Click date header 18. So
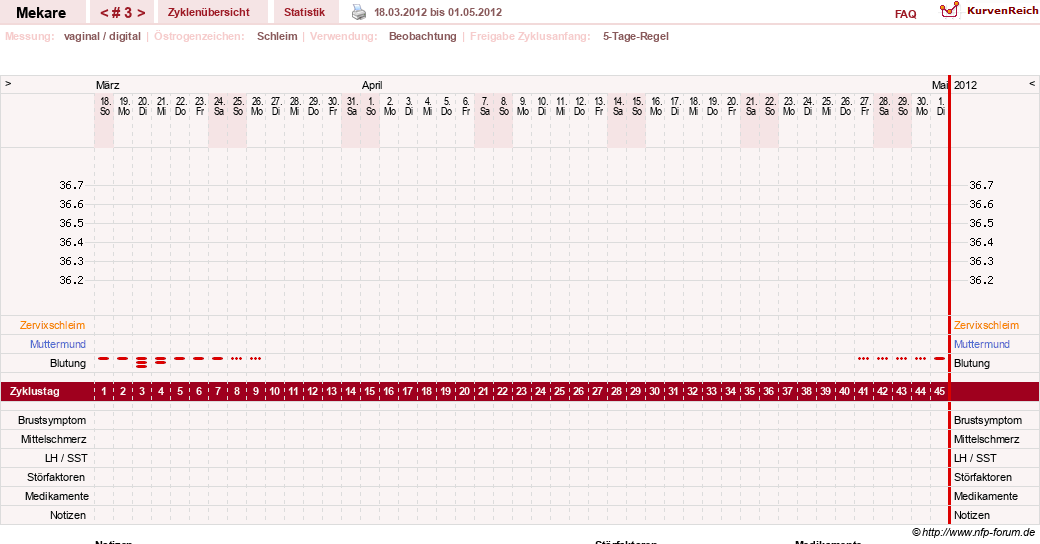 (105, 106)
